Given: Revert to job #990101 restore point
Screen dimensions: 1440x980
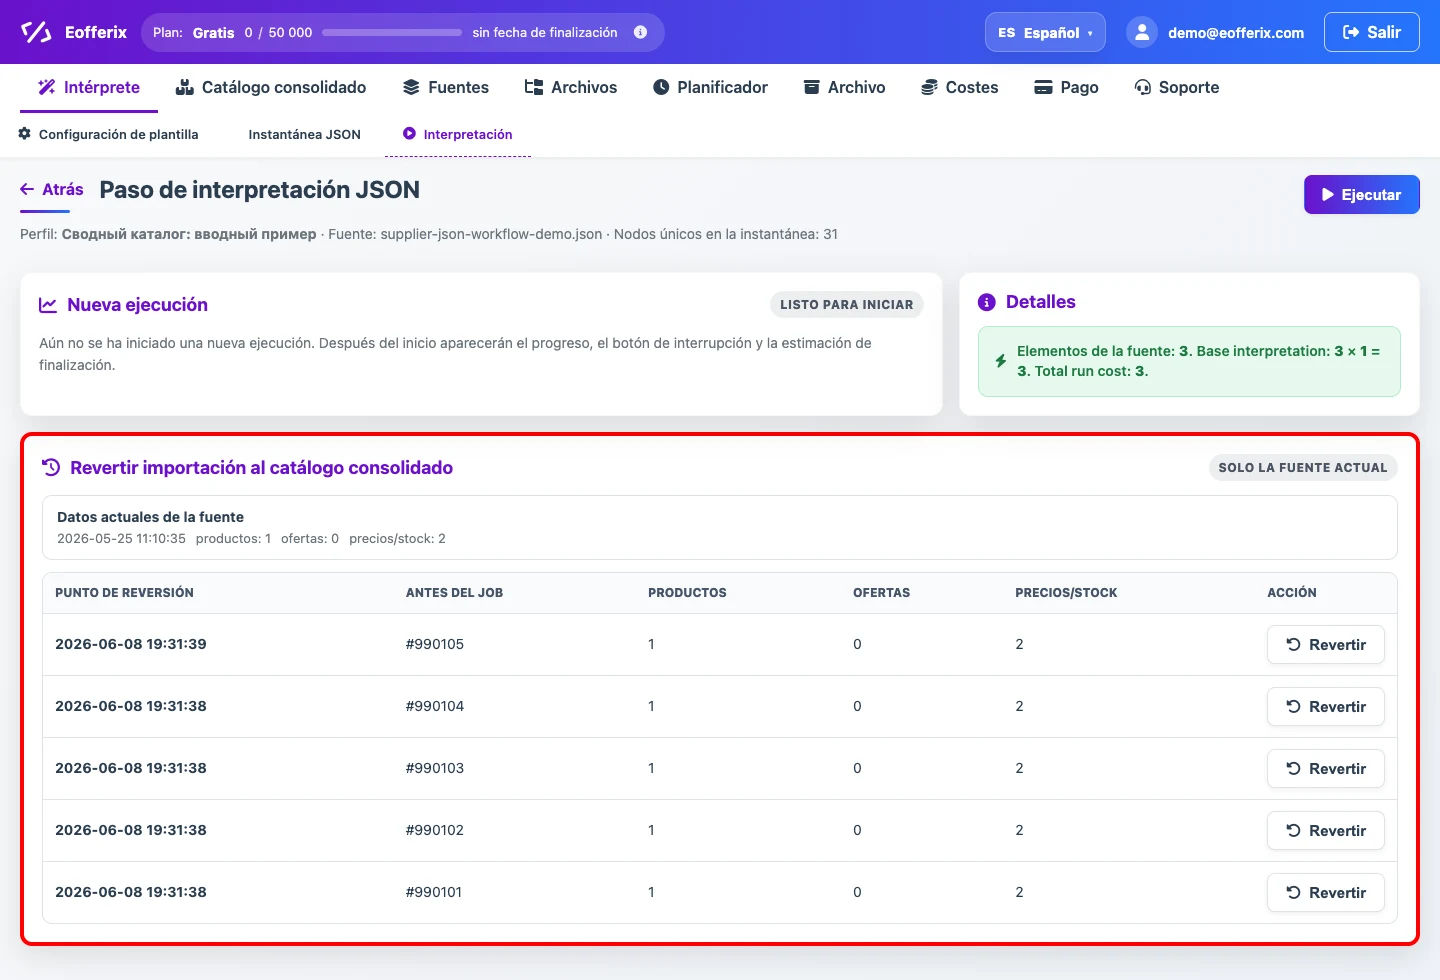Looking at the screenshot, I should point(1325,893).
